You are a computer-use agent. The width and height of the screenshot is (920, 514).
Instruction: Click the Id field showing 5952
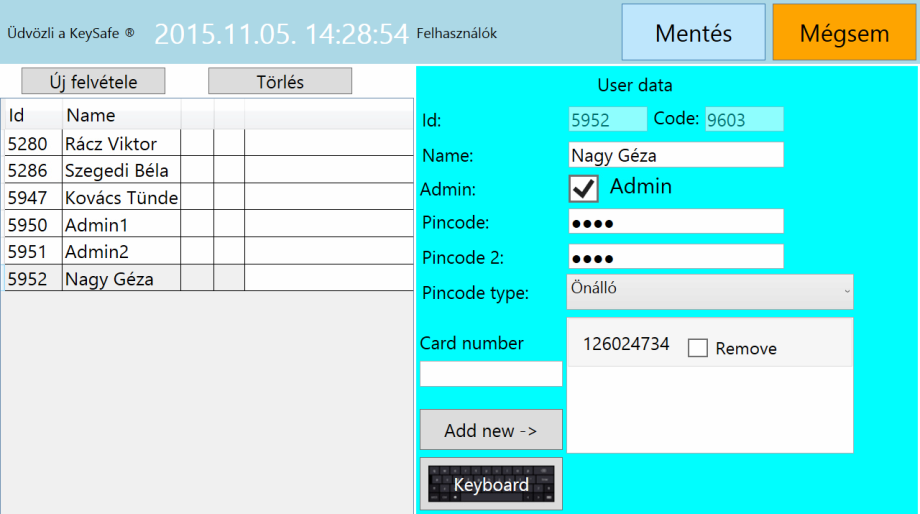(x=607, y=119)
